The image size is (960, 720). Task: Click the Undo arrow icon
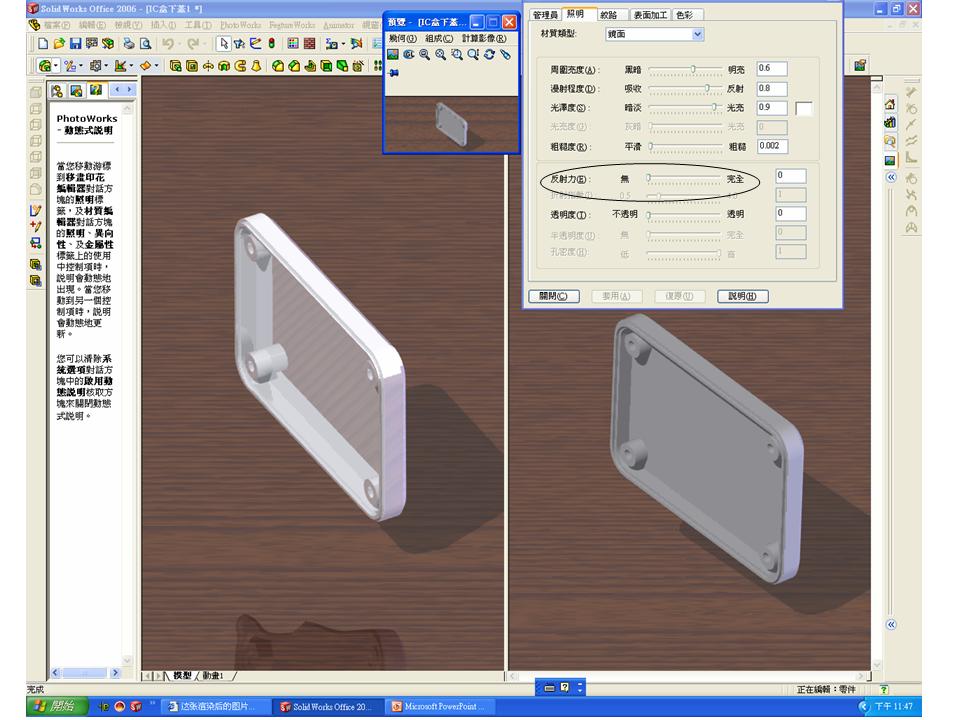168,43
